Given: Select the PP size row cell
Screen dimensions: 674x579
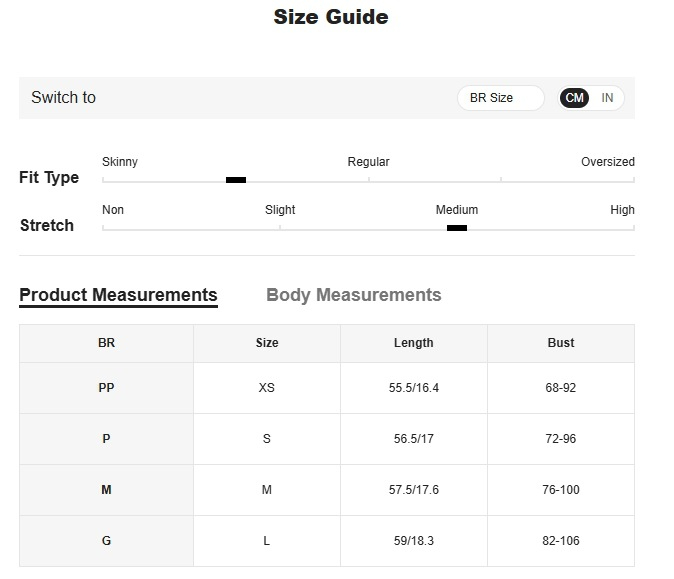Looking at the screenshot, I should pyautogui.click(x=107, y=388).
